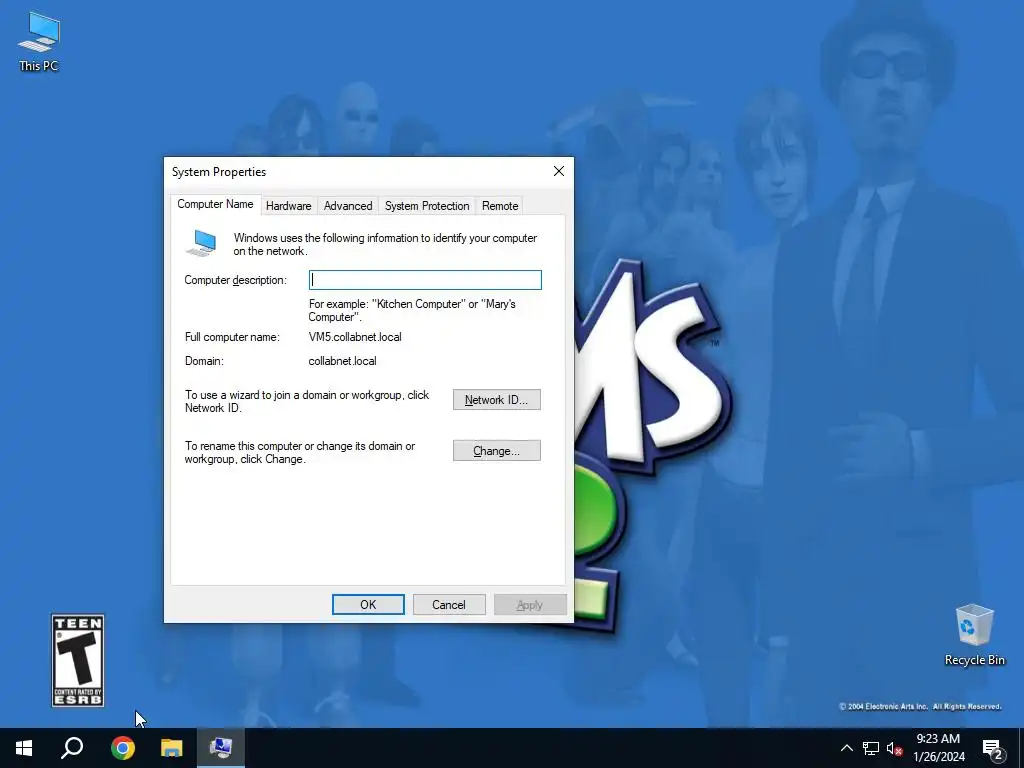
Task: Open the taskbar clock and date
Action: point(938,748)
